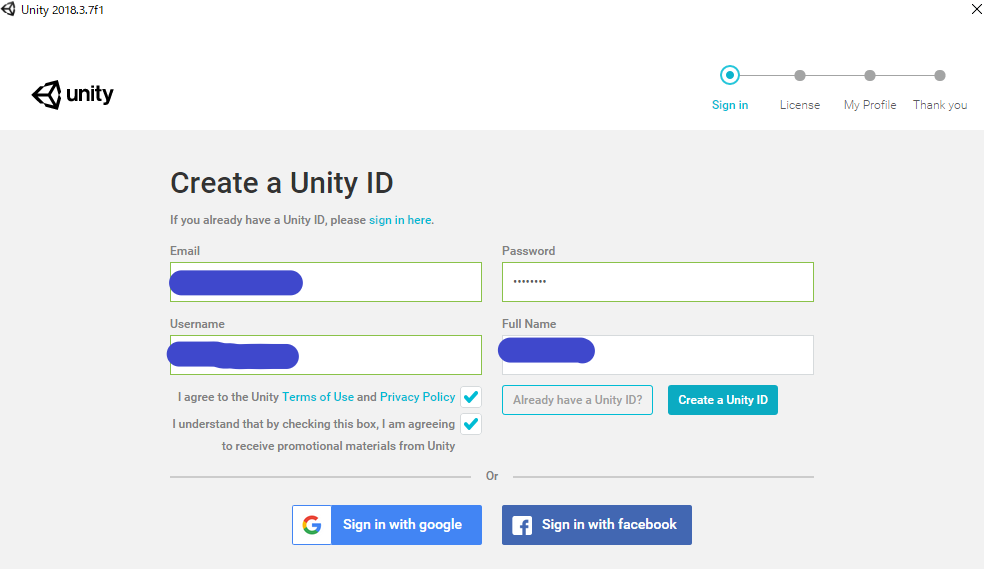Focus the Password input field
Image resolution: width=984 pixels, height=569 pixels.
pos(658,282)
